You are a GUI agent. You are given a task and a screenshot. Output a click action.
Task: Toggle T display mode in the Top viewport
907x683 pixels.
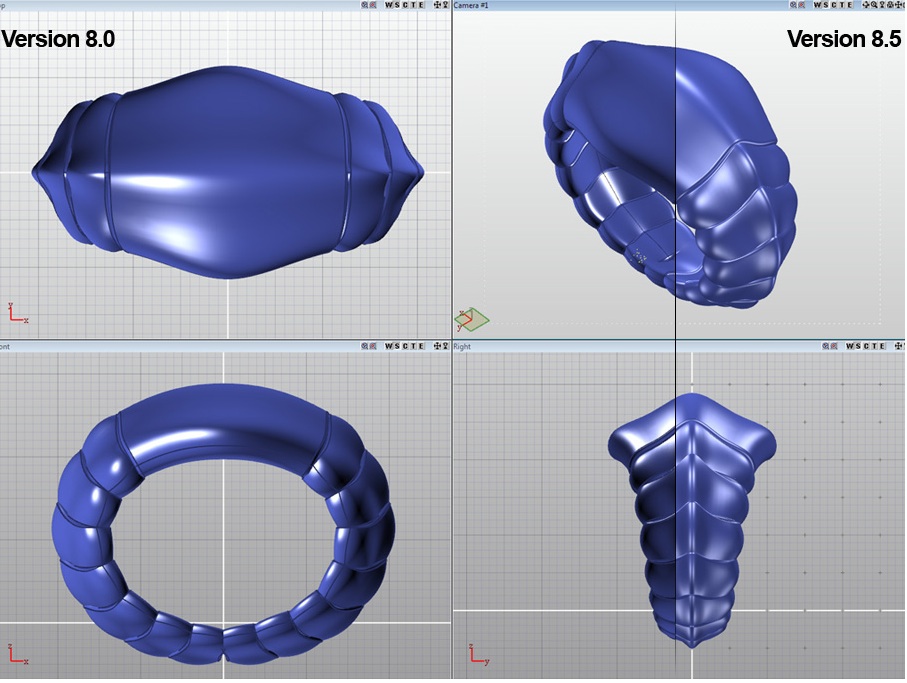pos(414,5)
